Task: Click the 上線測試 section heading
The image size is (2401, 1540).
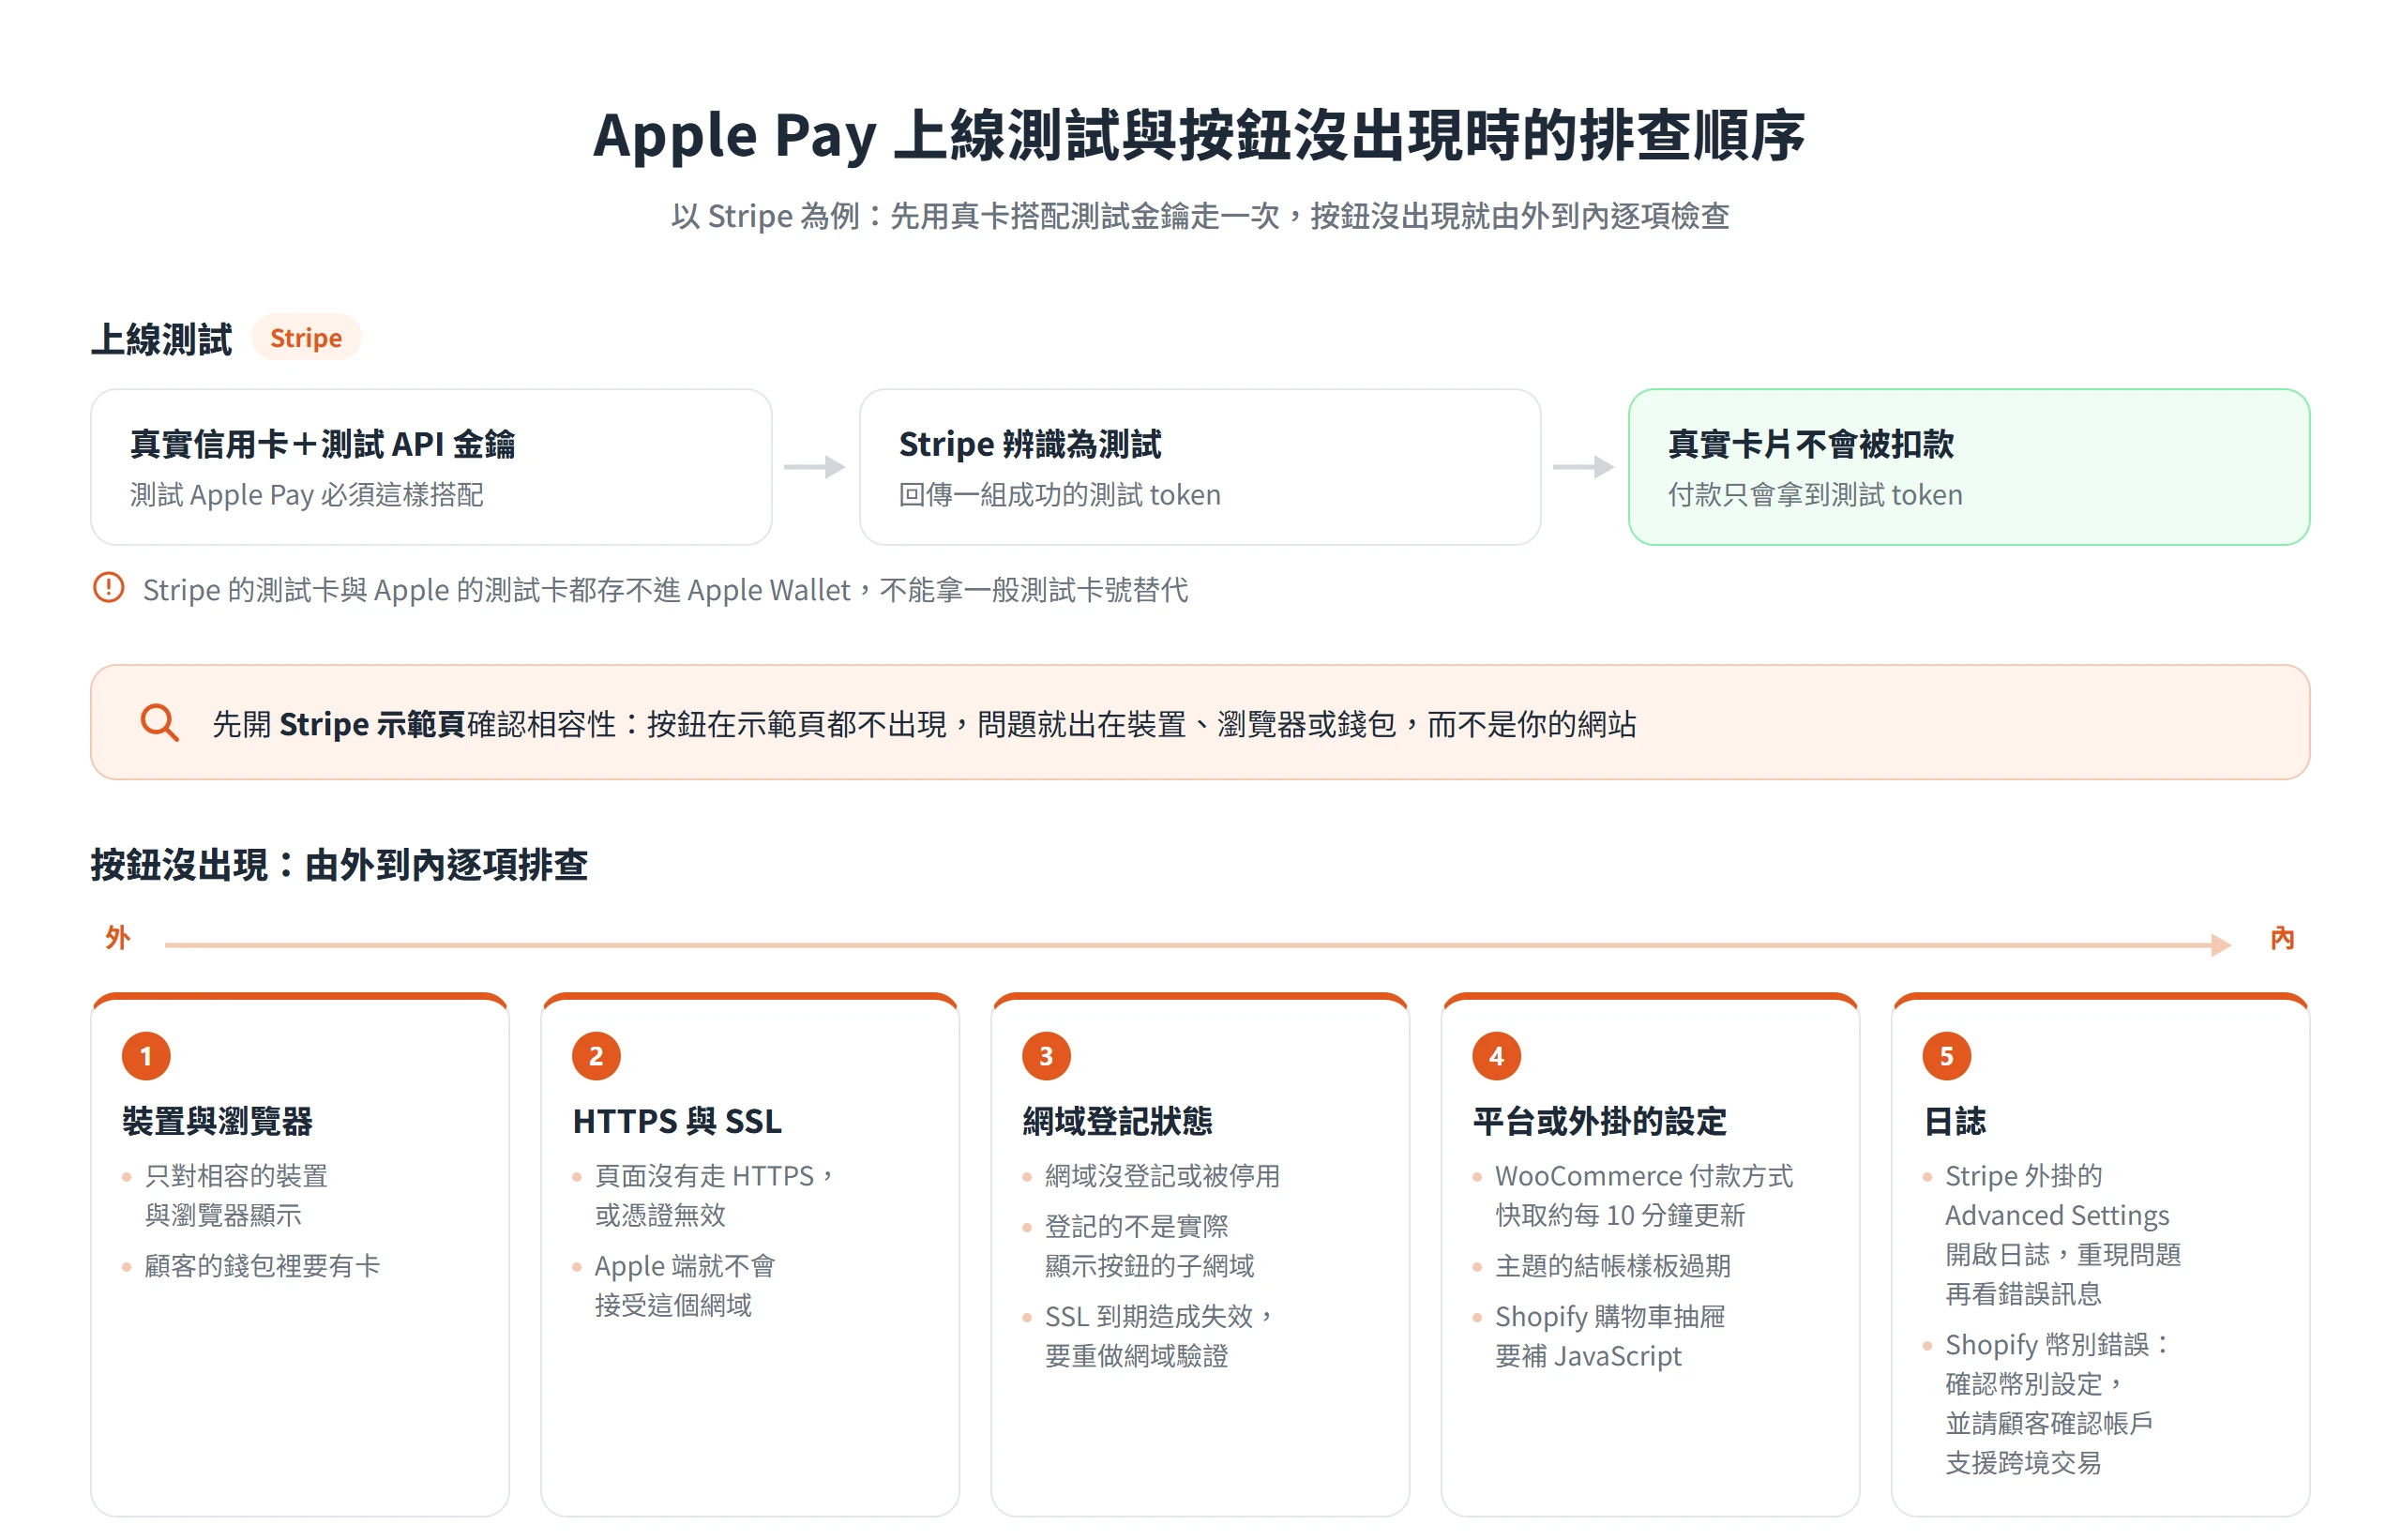Action: coord(161,339)
